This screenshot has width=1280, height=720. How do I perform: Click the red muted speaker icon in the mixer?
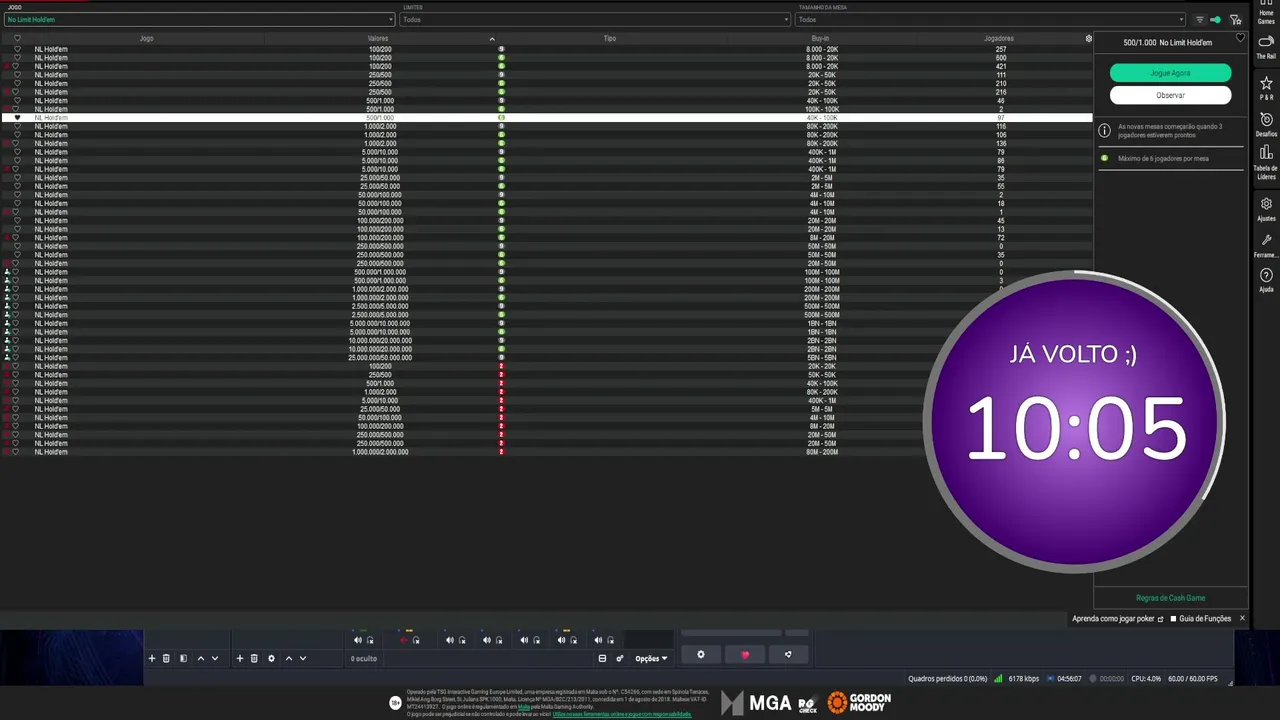[404, 640]
